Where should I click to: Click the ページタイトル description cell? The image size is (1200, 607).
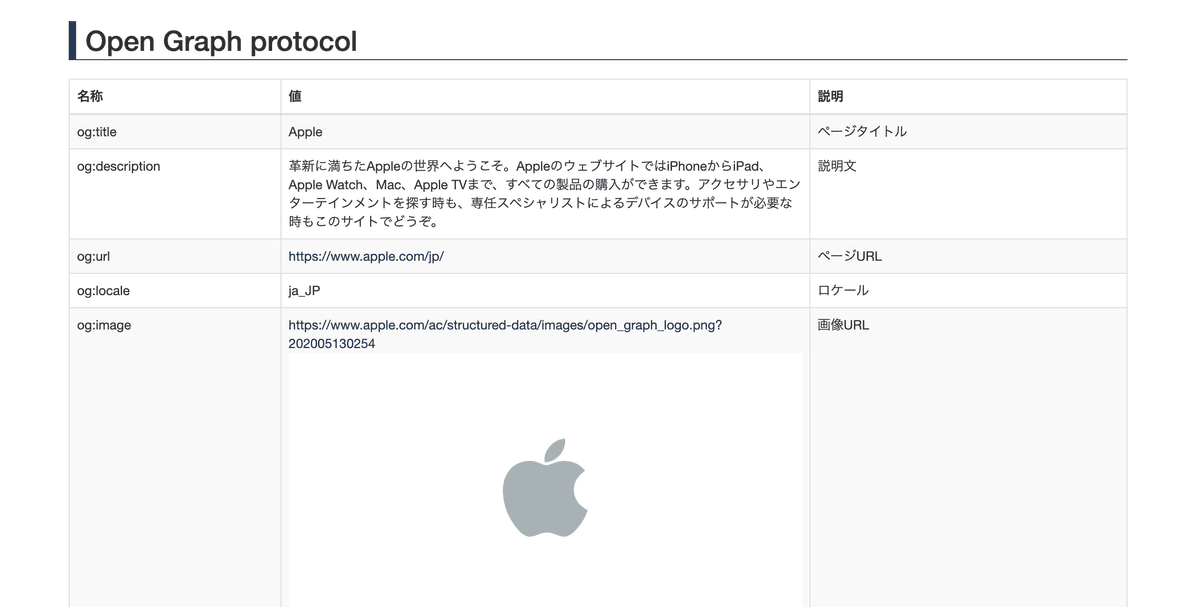click(x=862, y=132)
